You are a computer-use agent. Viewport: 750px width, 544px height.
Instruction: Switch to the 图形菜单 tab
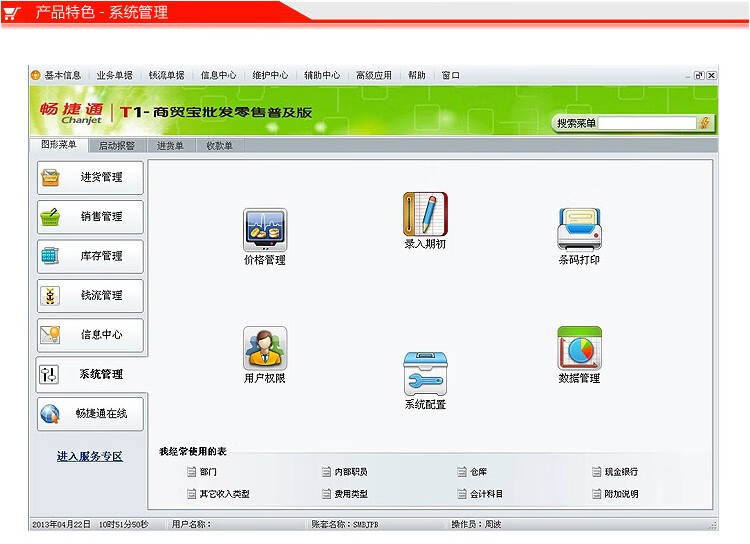point(59,144)
